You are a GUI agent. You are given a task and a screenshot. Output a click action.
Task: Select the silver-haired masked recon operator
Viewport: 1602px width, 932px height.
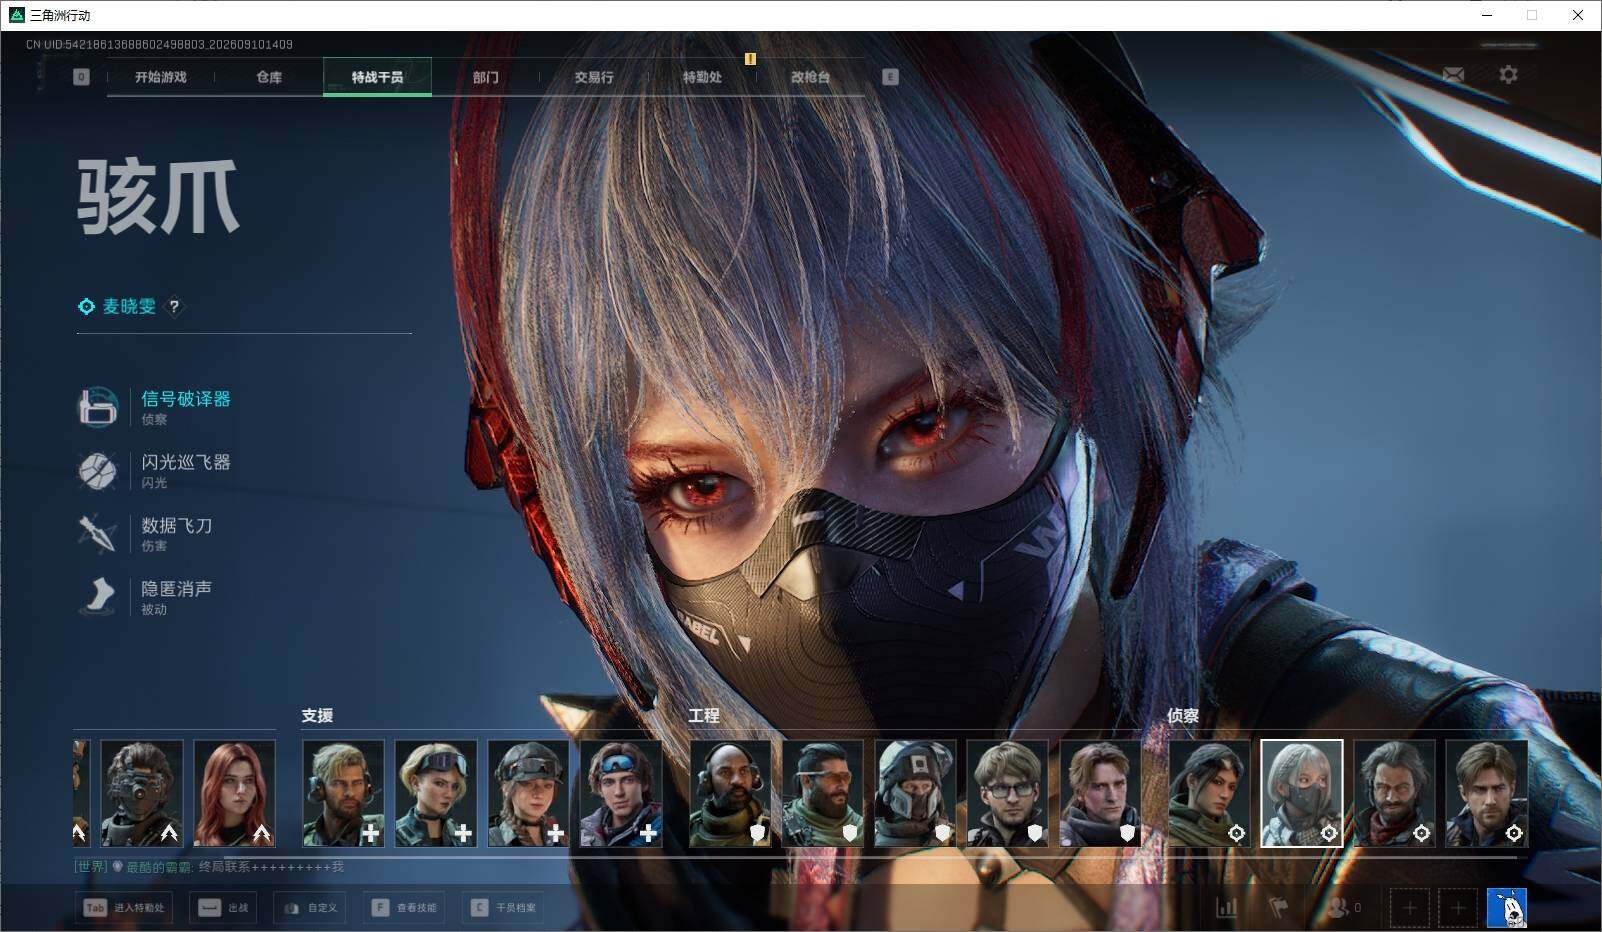(1302, 793)
